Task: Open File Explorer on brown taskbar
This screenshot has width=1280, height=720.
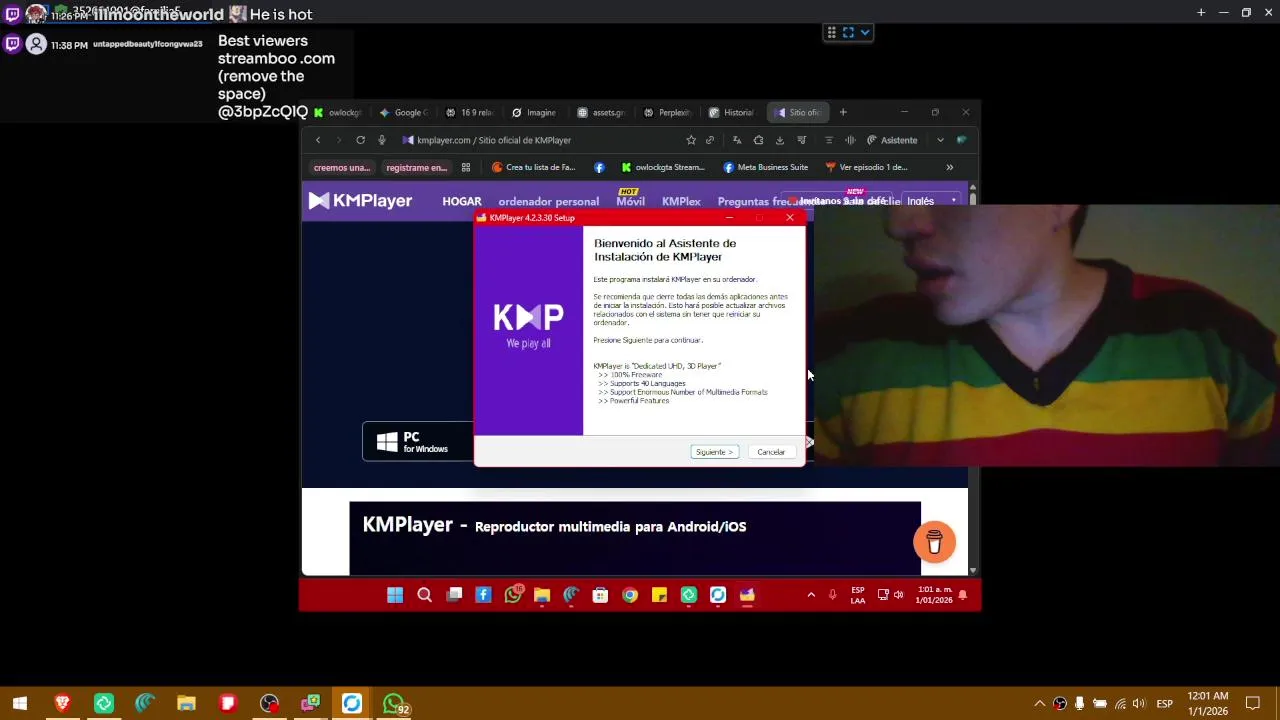Action: (x=186, y=704)
